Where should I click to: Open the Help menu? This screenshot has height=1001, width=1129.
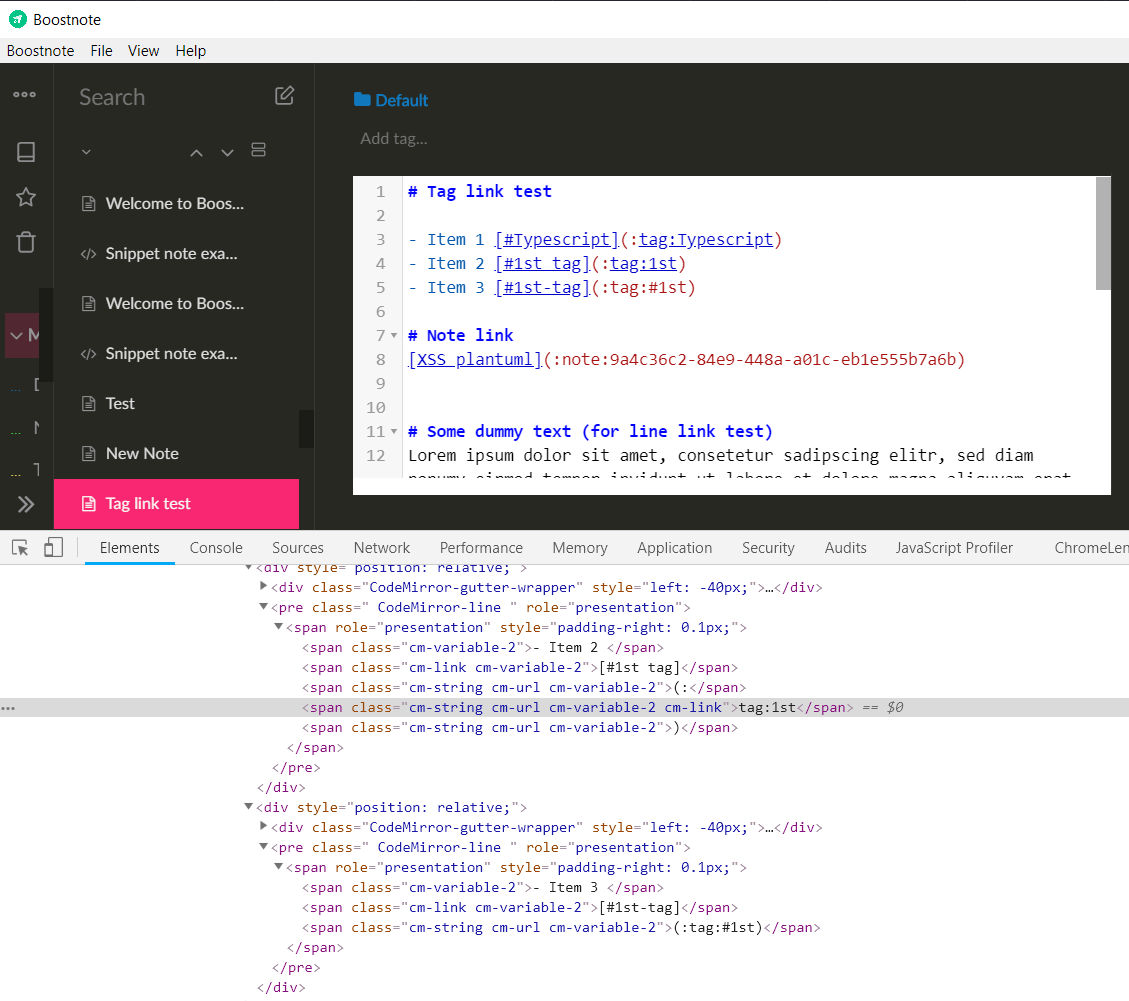click(x=191, y=50)
